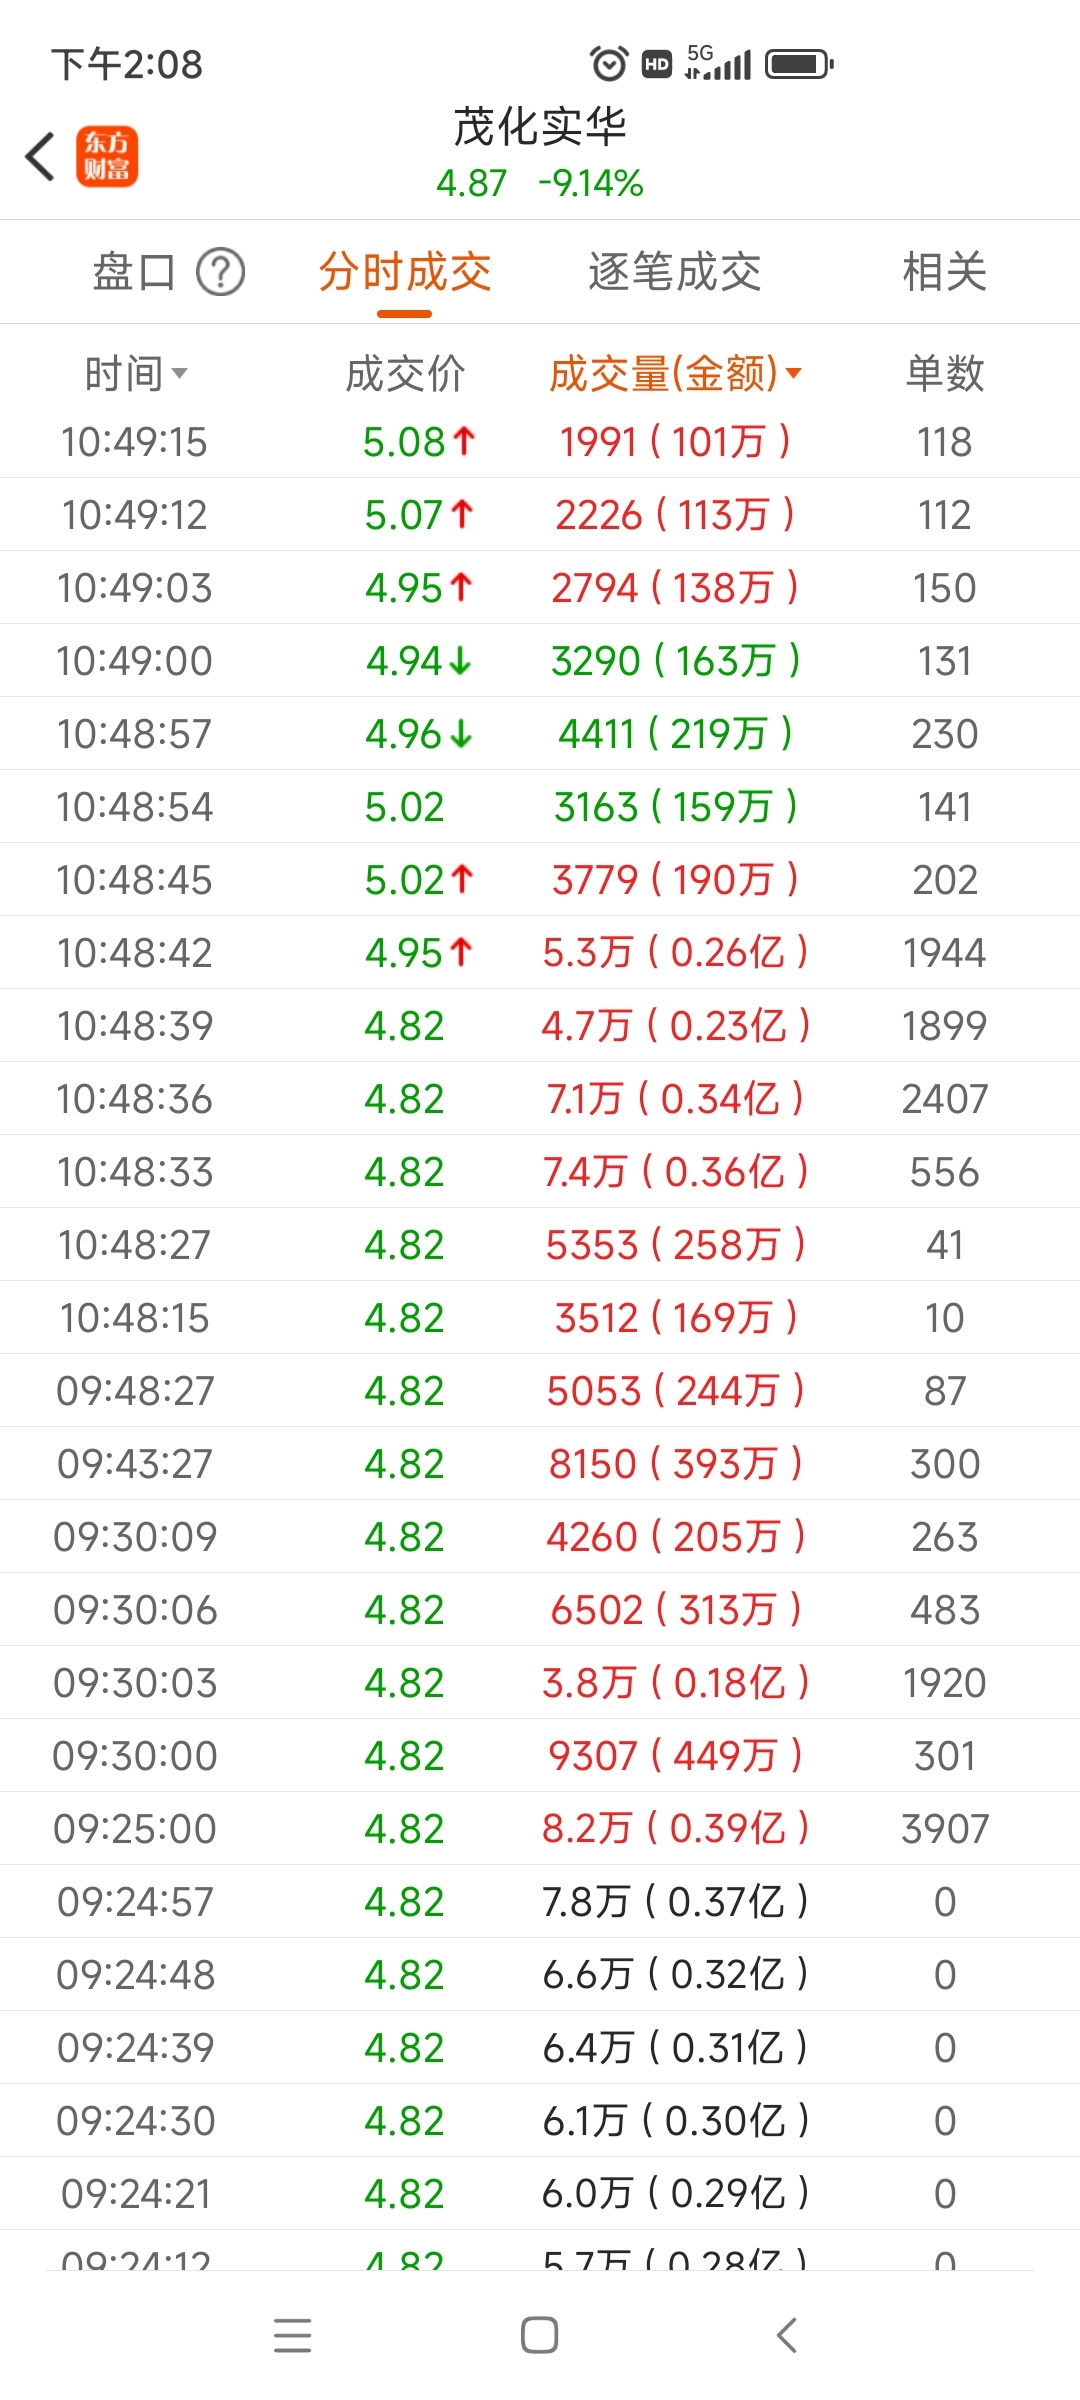Tap the Android recent apps menu icon
The width and height of the screenshot is (1080, 2400).
[x=293, y=2335]
